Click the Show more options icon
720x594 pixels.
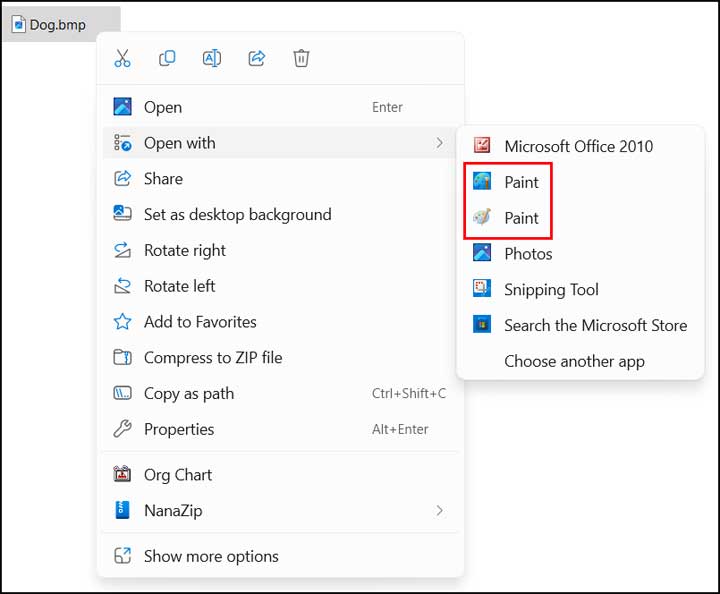tap(122, 556)
